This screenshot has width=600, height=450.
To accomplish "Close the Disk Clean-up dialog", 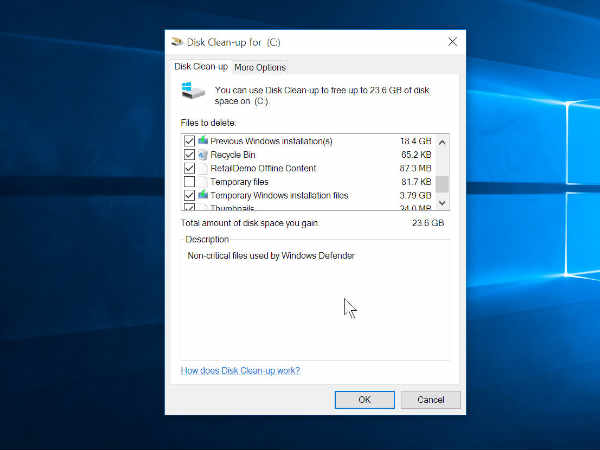I will click(452, 42).
